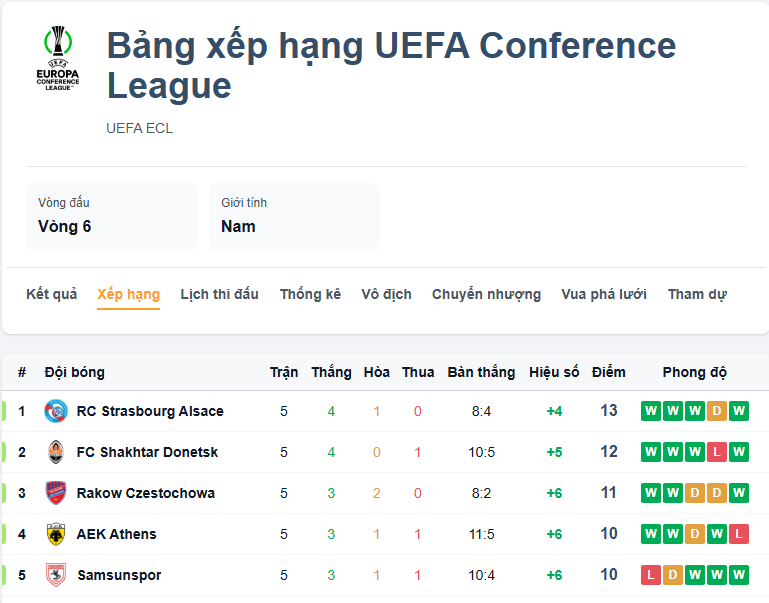Viewport: 769px width, 603px height.
Task: Switch to the Kết quả tab
Action: coord(51,294)
